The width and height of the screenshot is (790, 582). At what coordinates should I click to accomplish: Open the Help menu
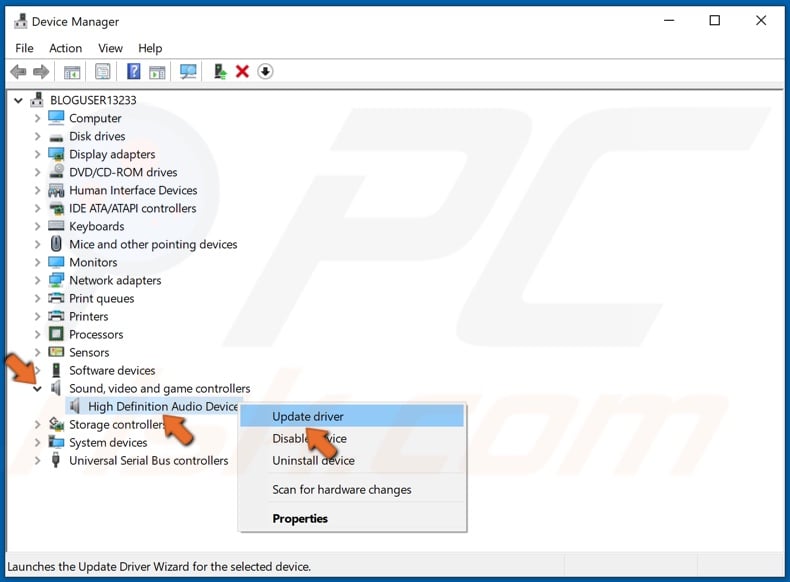[150, 48]
